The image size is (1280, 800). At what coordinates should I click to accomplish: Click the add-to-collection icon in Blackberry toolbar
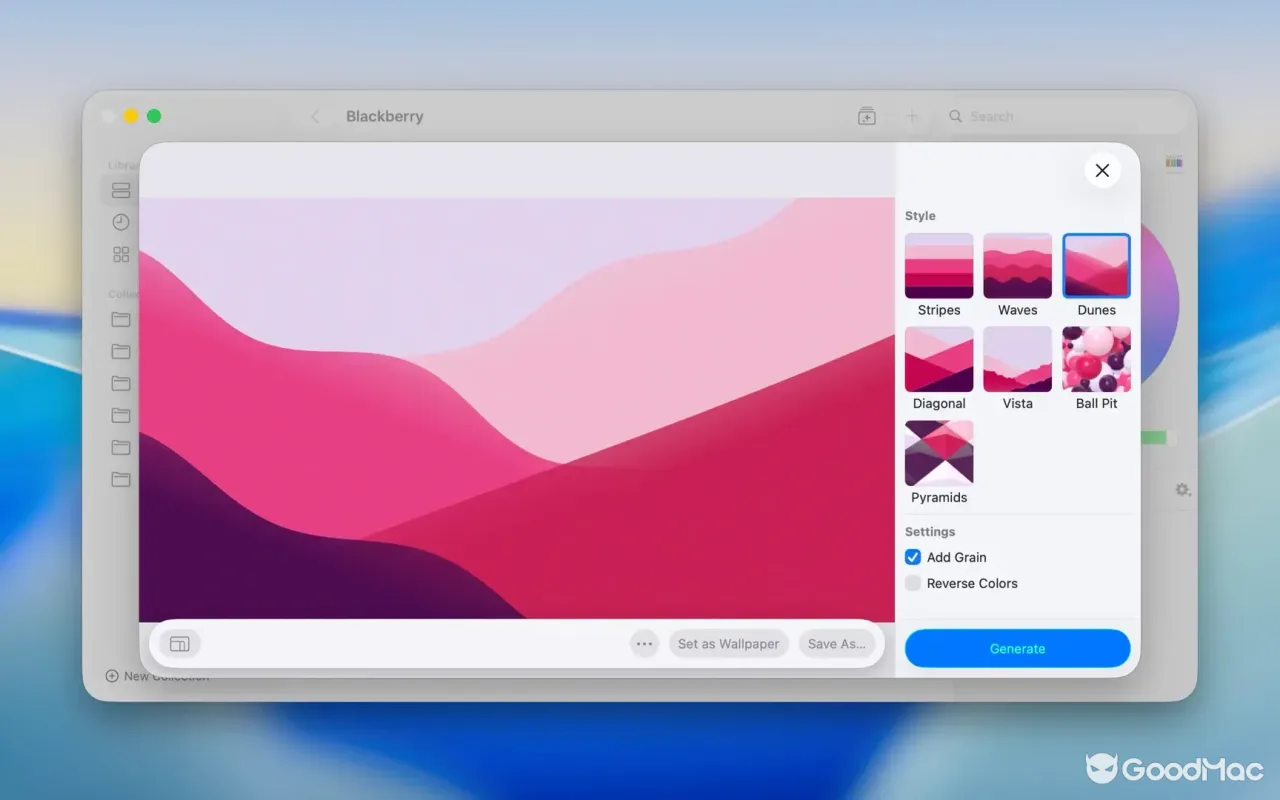click(867, 116)
